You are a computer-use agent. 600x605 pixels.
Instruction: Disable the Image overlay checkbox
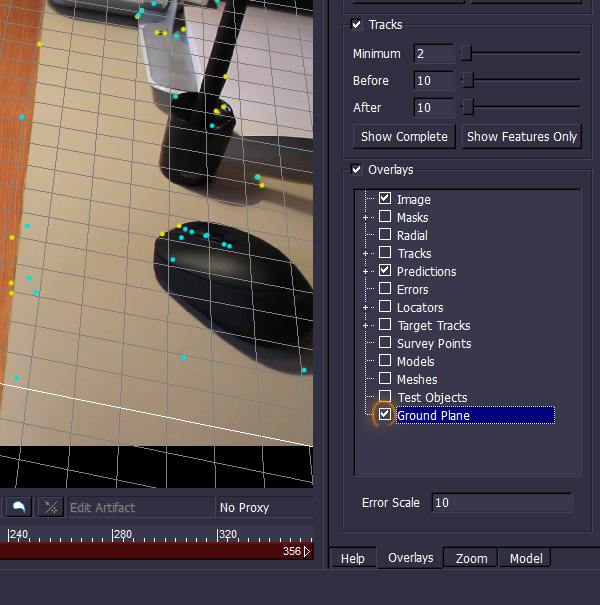(385, 199)
